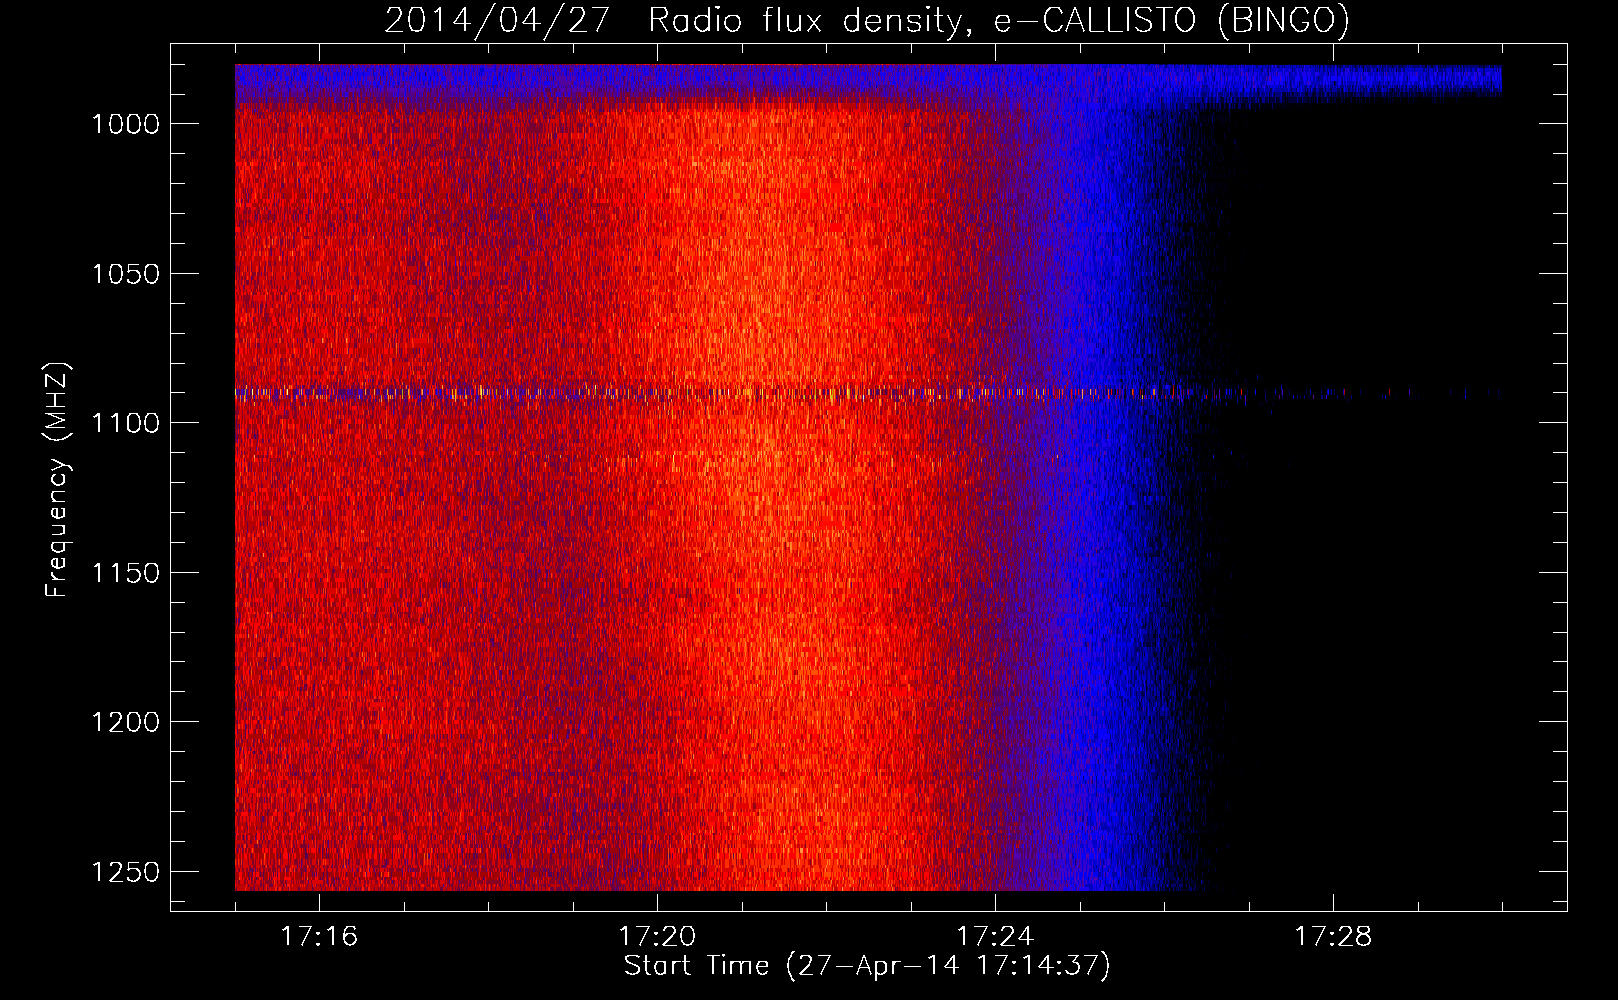1618x1000 pixels.
Task: Click the 1200 frequency tick label
Action: click(x=126, y=722)
